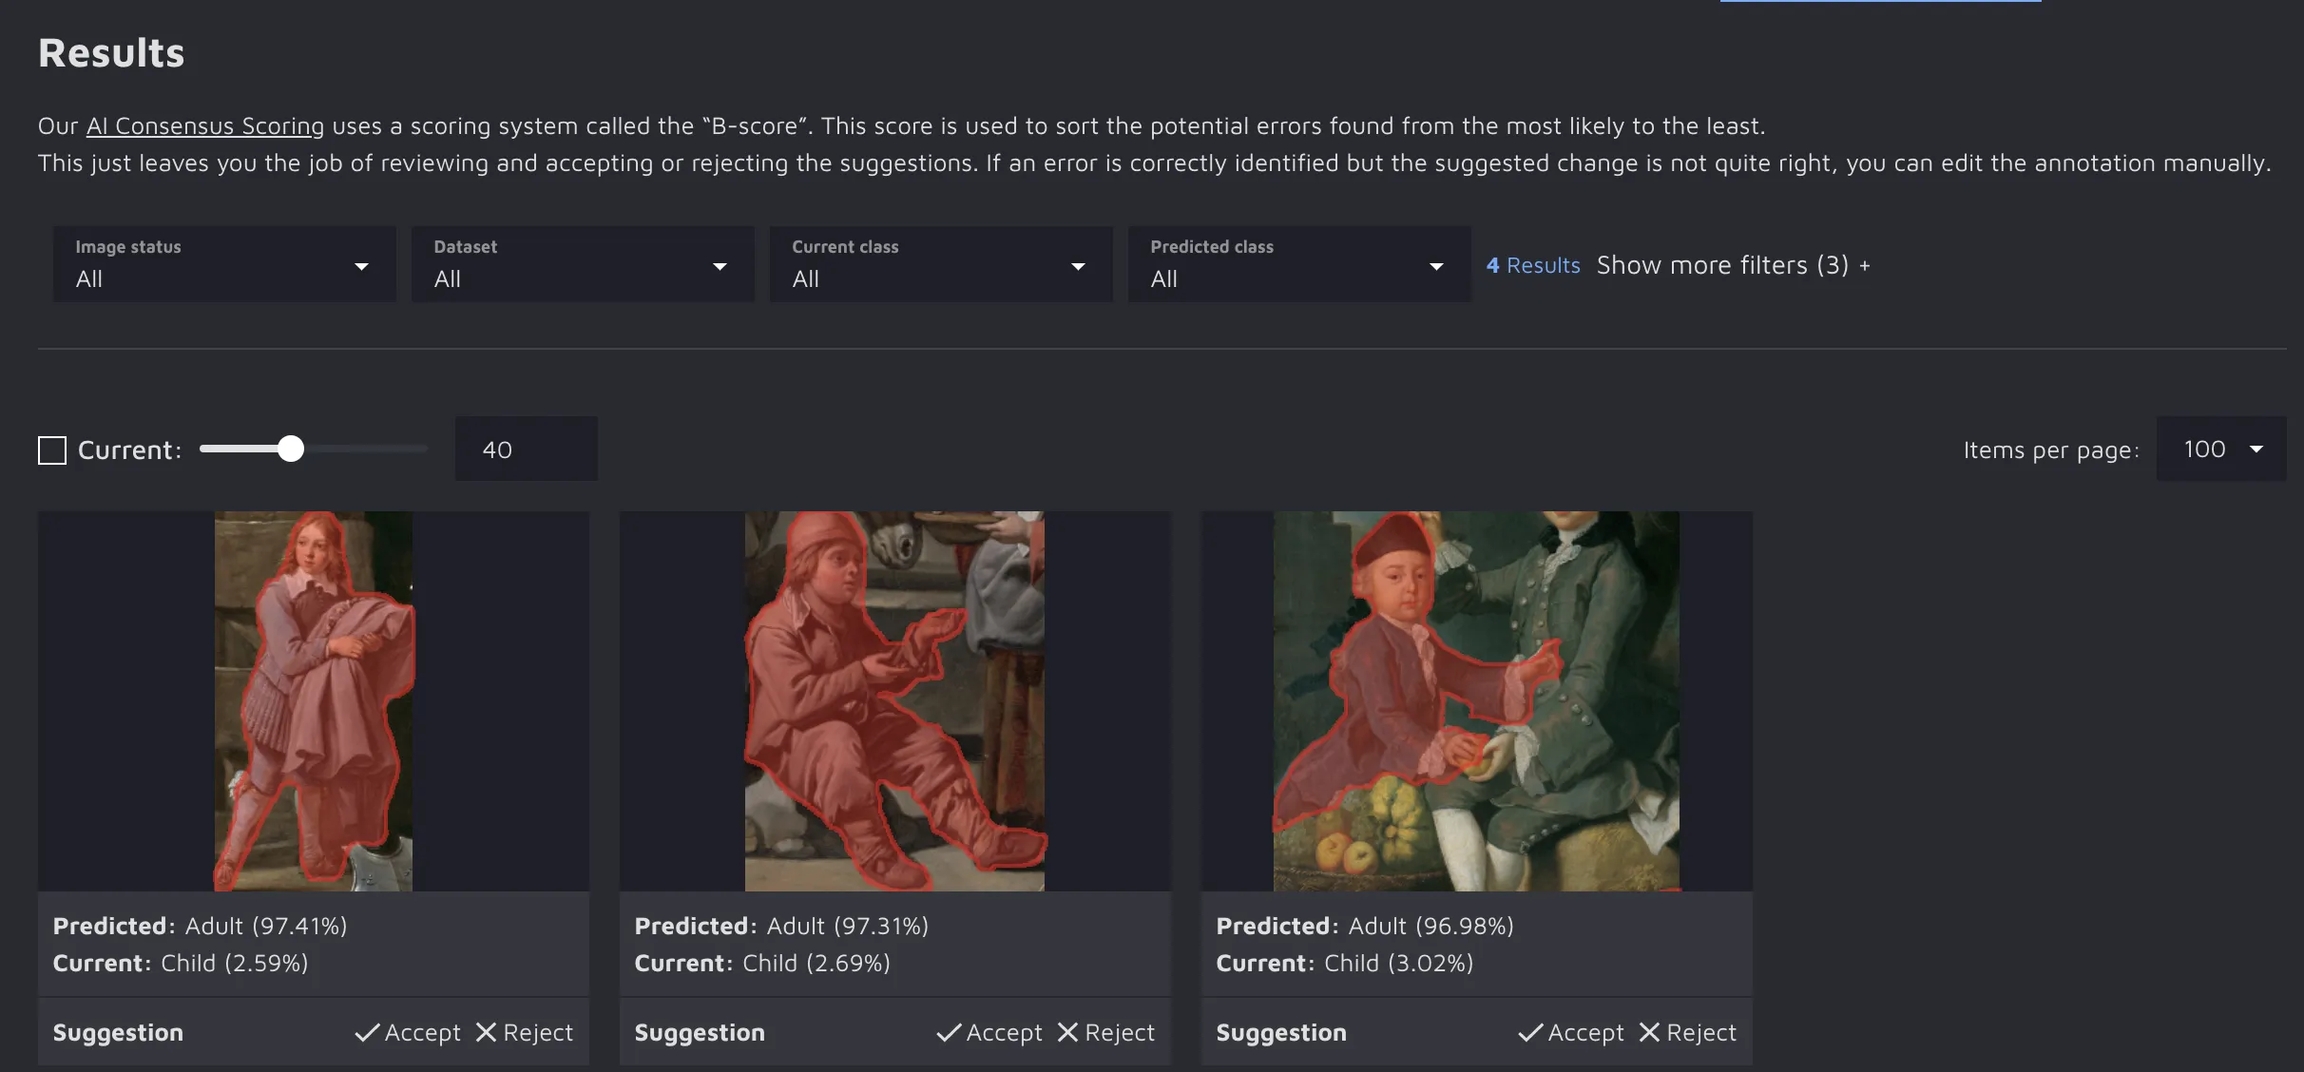Open the seated beggar boy thumbnail

coord(894,701)
